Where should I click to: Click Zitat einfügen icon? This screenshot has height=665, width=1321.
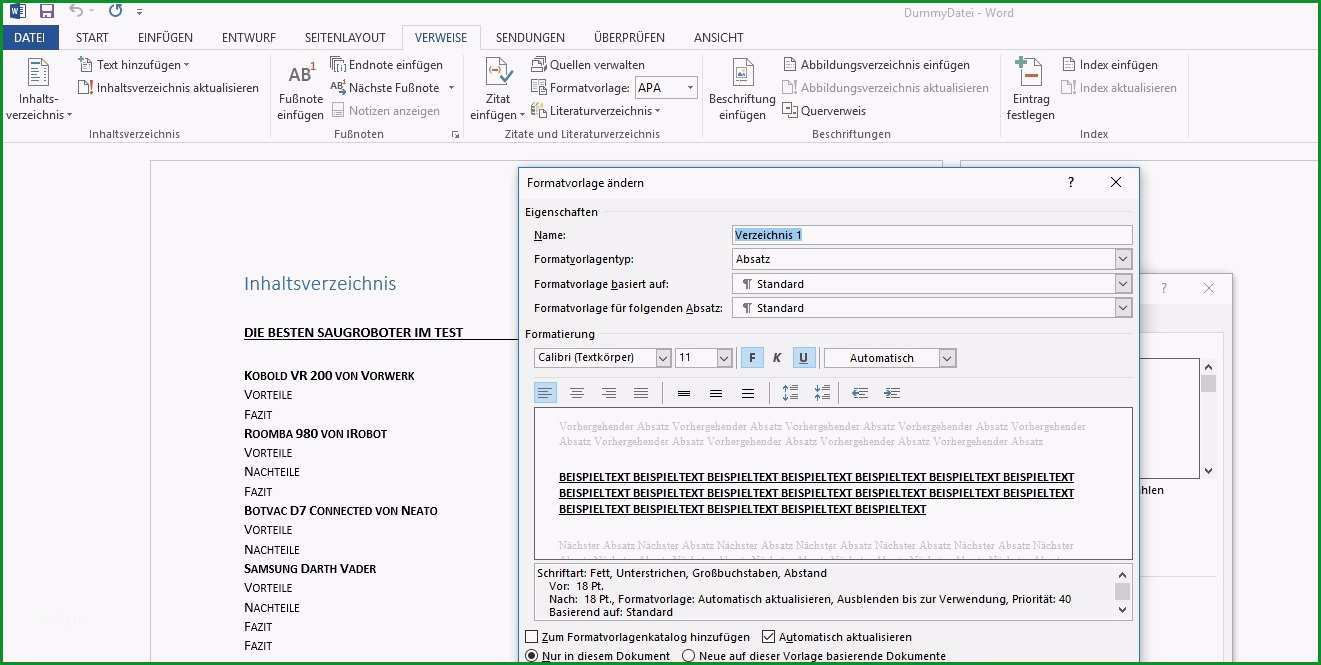click(498, 90)
